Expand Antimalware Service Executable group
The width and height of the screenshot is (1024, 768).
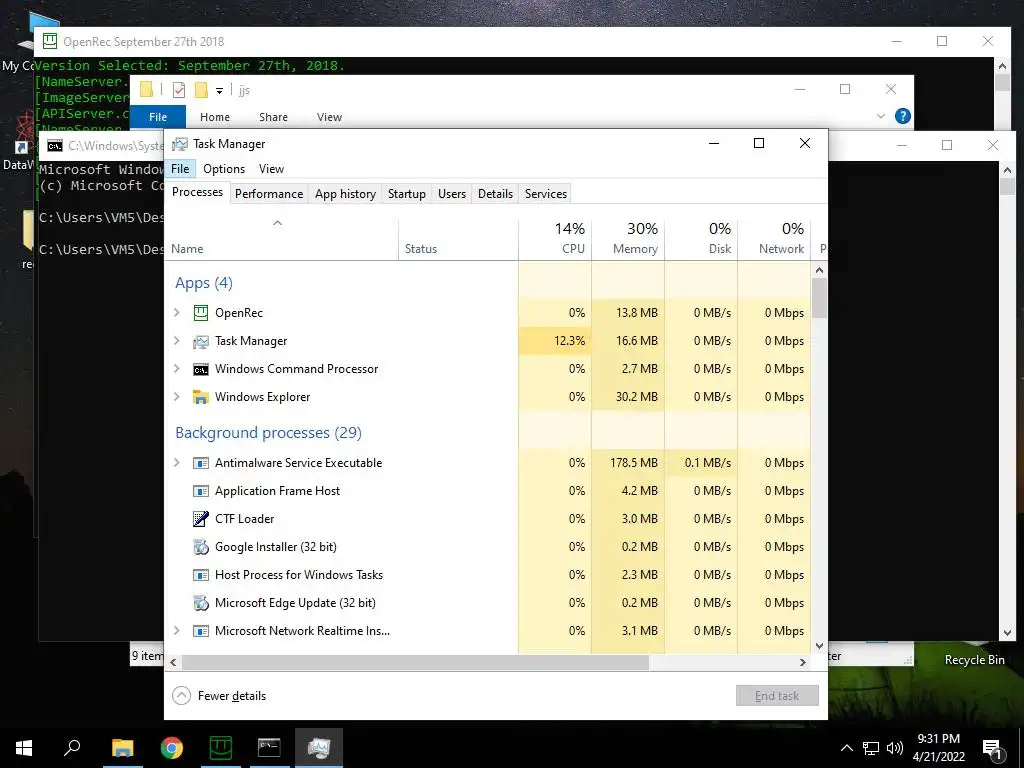coord(176,463)
